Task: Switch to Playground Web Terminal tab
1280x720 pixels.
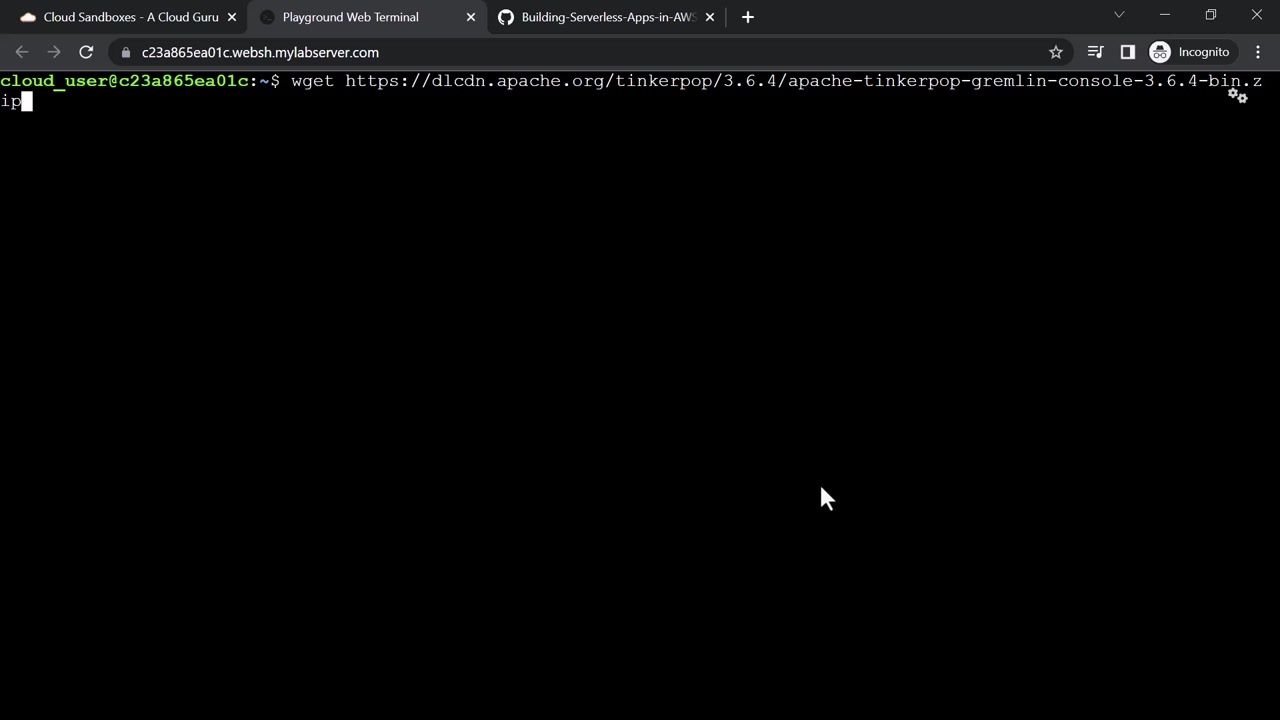Action: pos(364,17)
